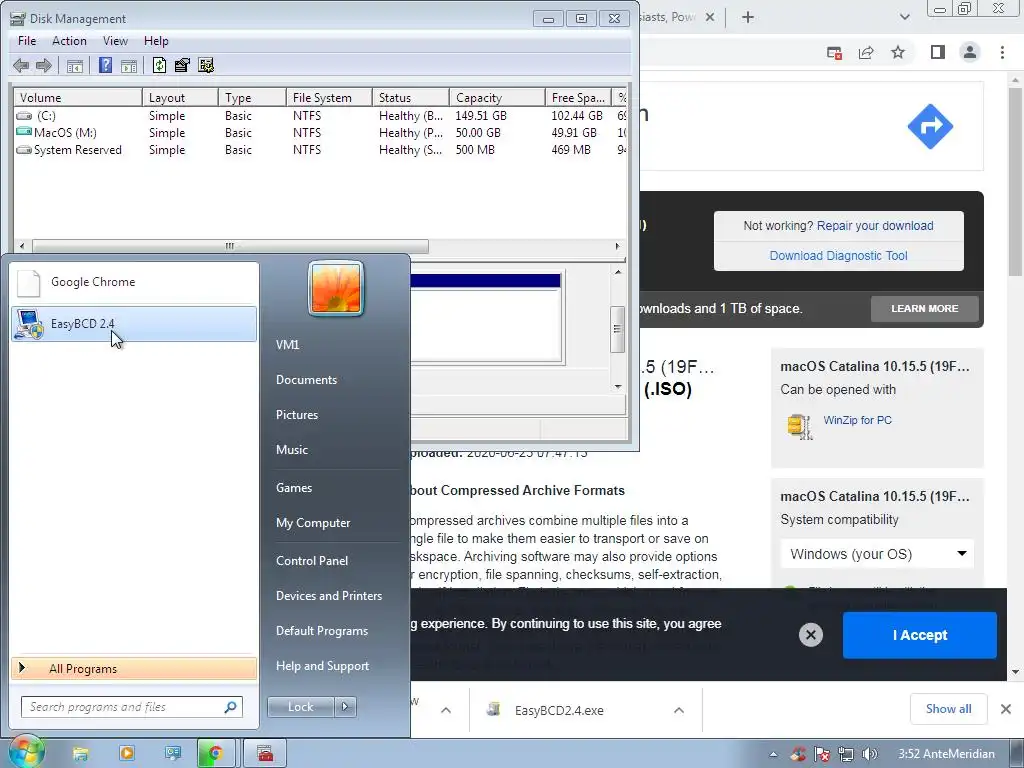Launch EasyBCD 2.4 from Start menu

point(134,324)
